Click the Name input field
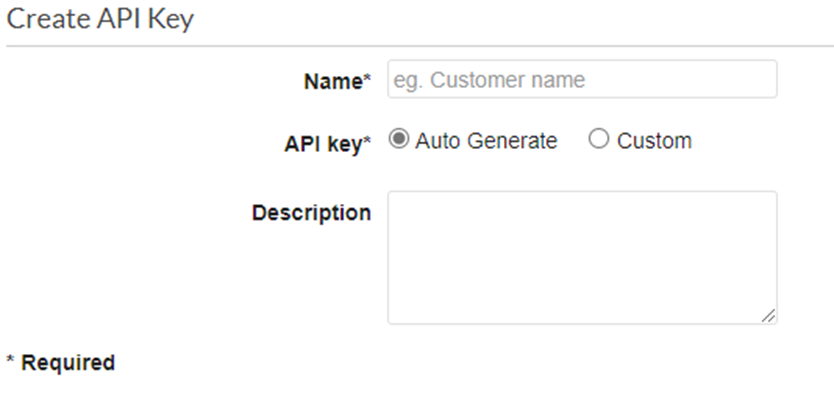834x417 pixels. click(x=582, y=80)
